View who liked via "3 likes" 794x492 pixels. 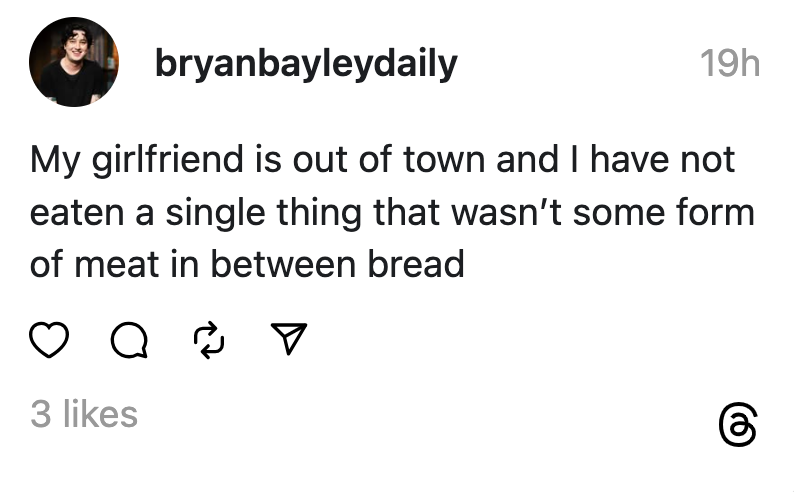84,414
